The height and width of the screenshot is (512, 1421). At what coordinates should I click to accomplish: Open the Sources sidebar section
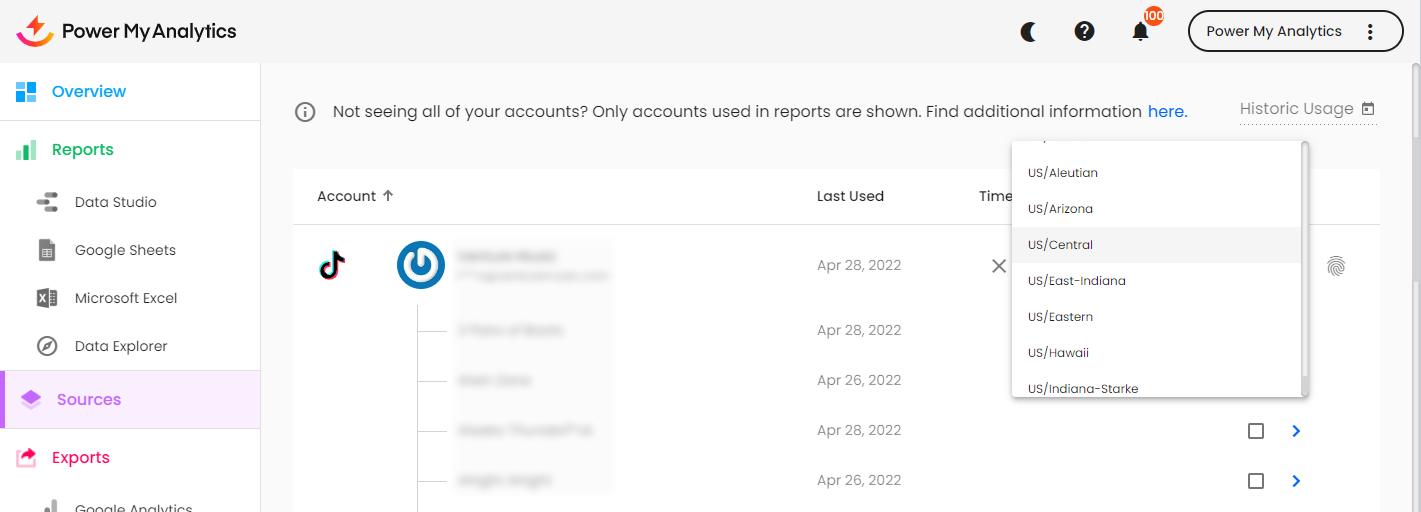point(89,400)
